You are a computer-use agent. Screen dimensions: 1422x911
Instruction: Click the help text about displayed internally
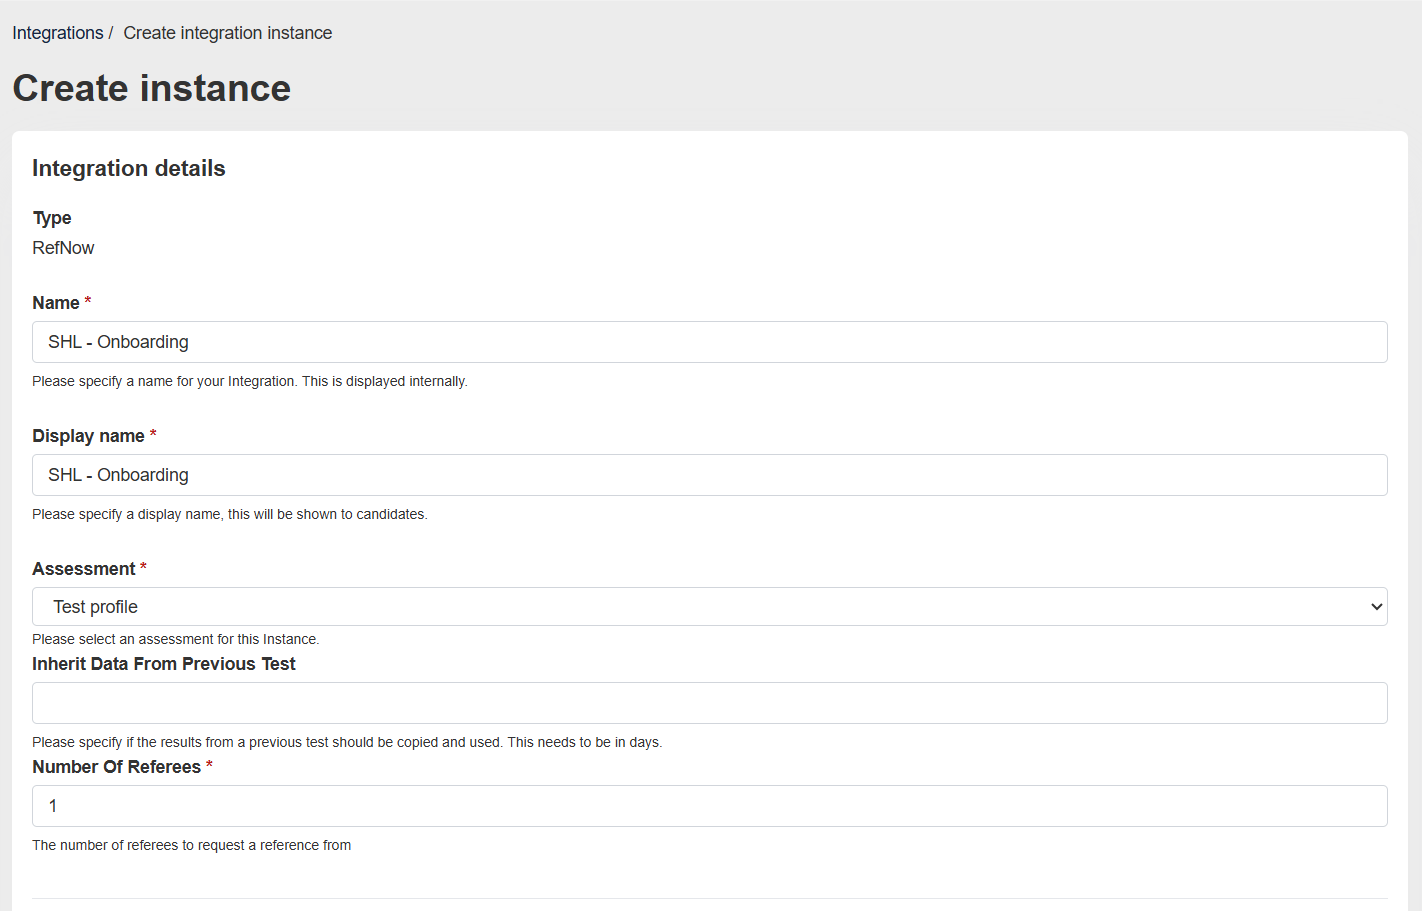click(250, 381)
